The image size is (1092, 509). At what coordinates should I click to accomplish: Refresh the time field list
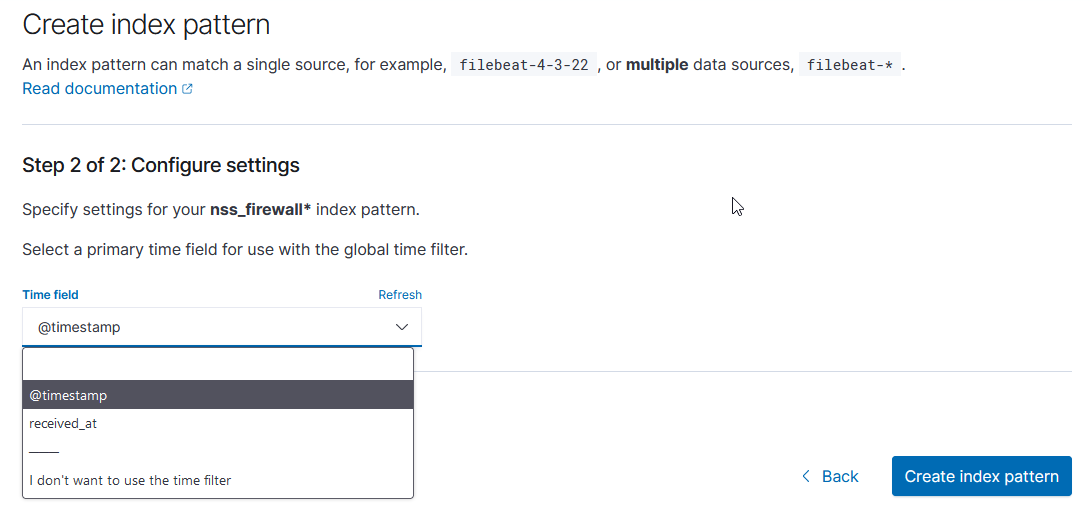(400, 295)
